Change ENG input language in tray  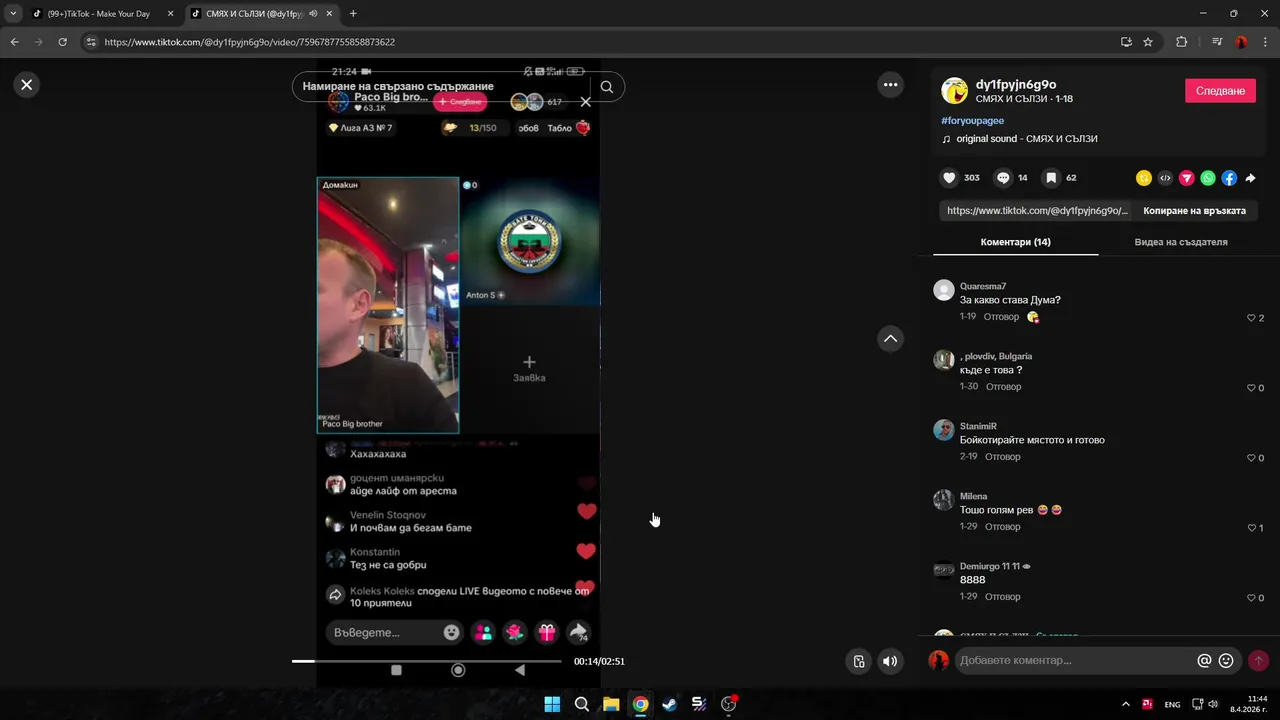coord(1172,704)
